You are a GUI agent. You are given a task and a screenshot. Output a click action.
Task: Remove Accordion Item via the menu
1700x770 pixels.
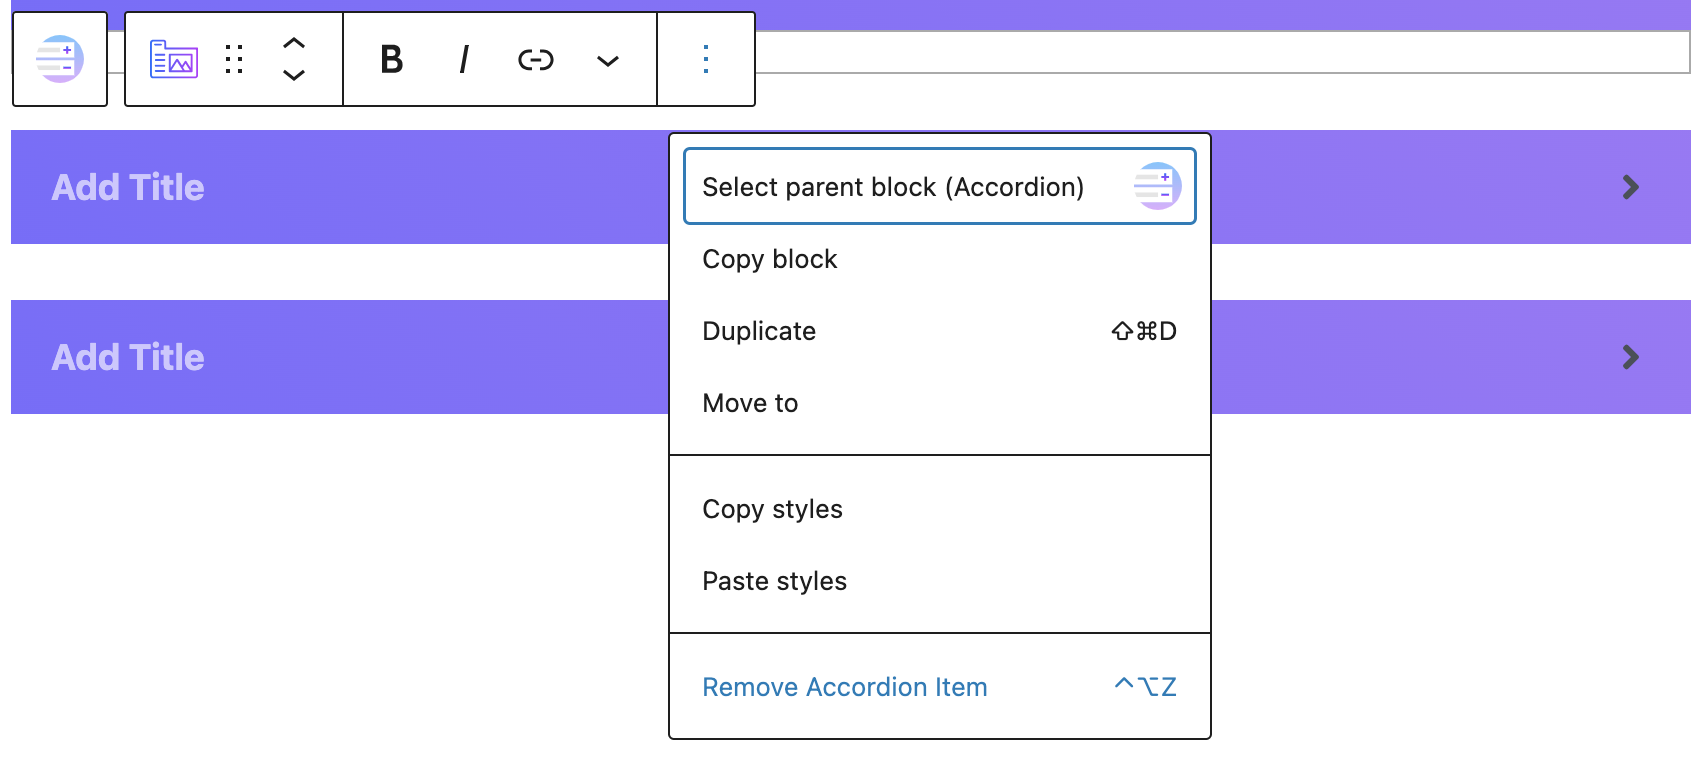pyautogui.click(x=940, y=687)
